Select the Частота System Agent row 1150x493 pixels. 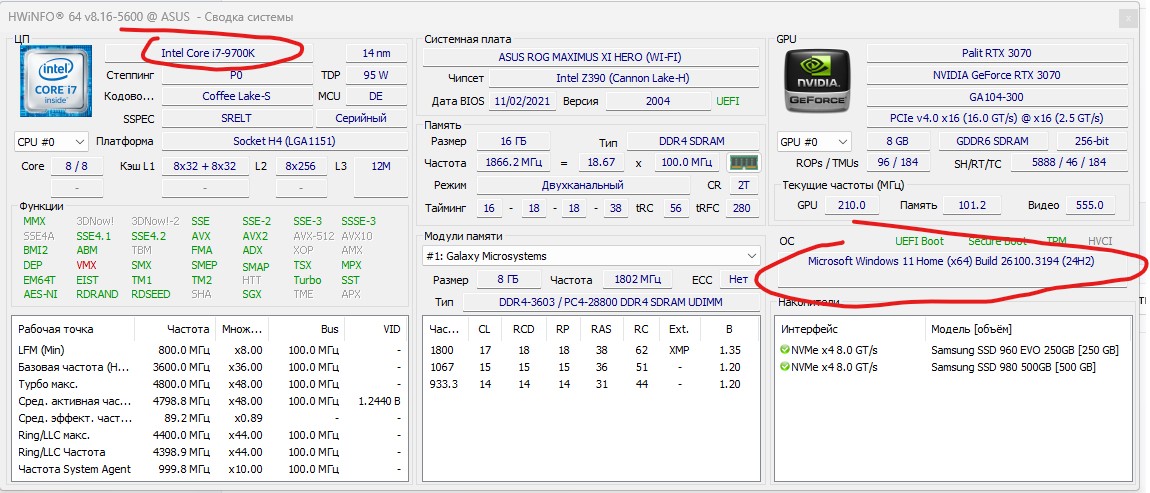[210, 469]
